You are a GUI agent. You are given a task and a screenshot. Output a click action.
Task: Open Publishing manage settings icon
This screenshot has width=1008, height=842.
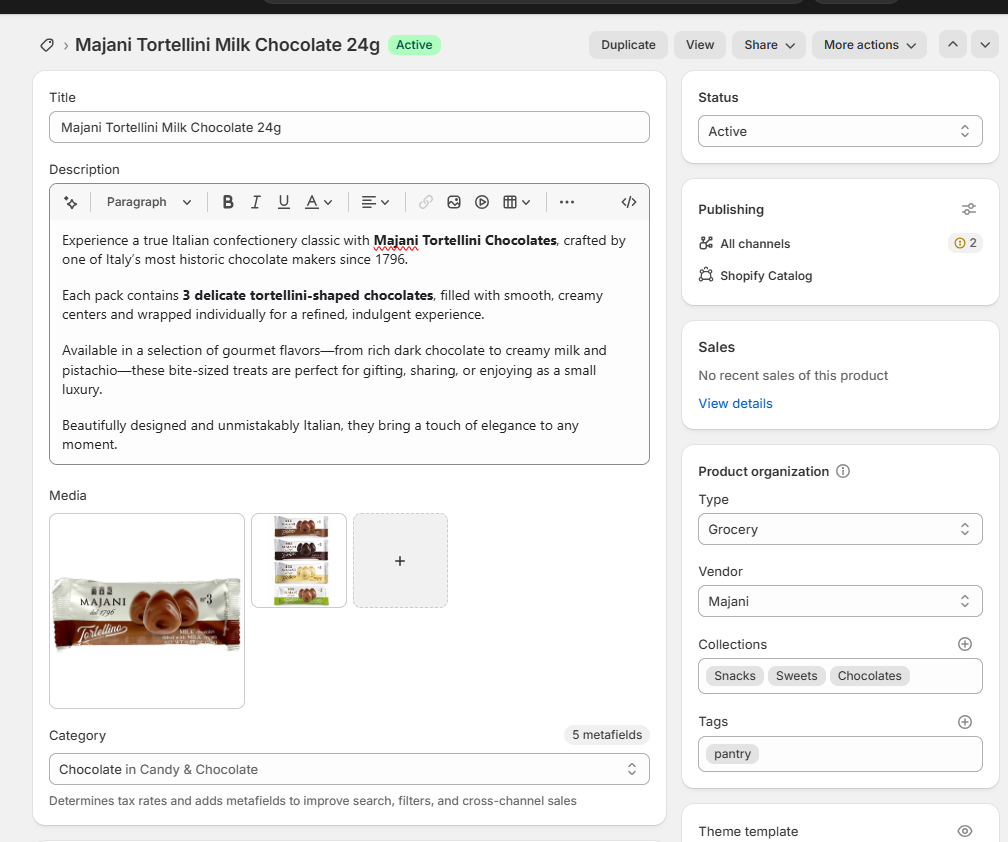pos(969,210)
